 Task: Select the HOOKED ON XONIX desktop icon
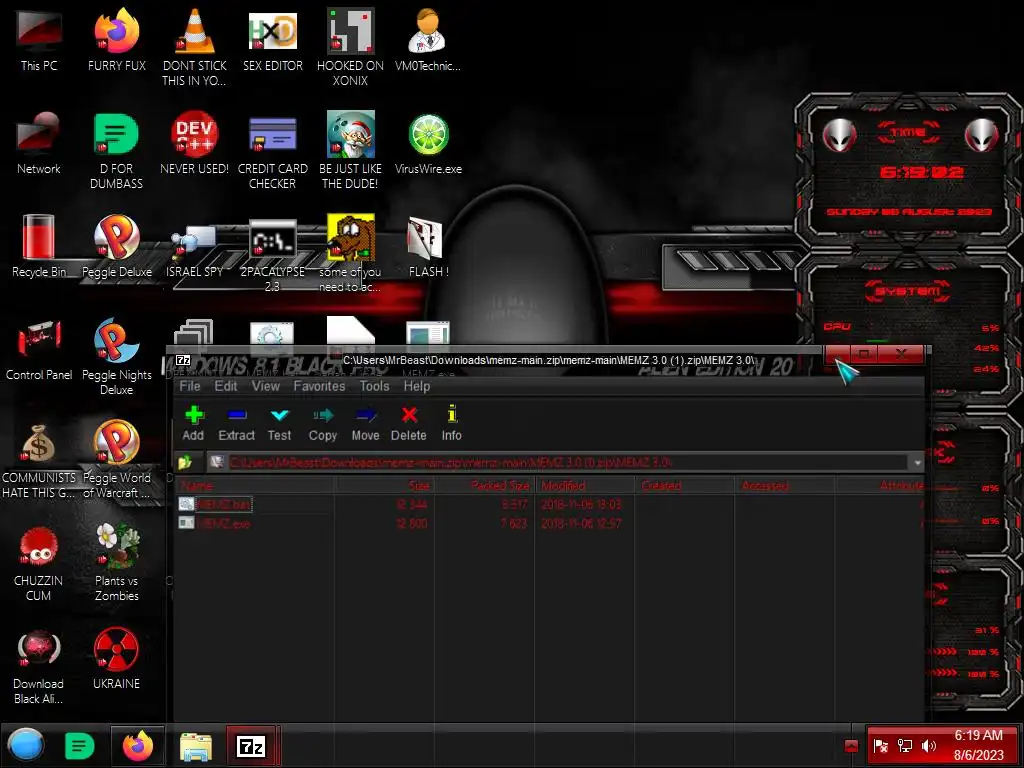click(350, 47)
